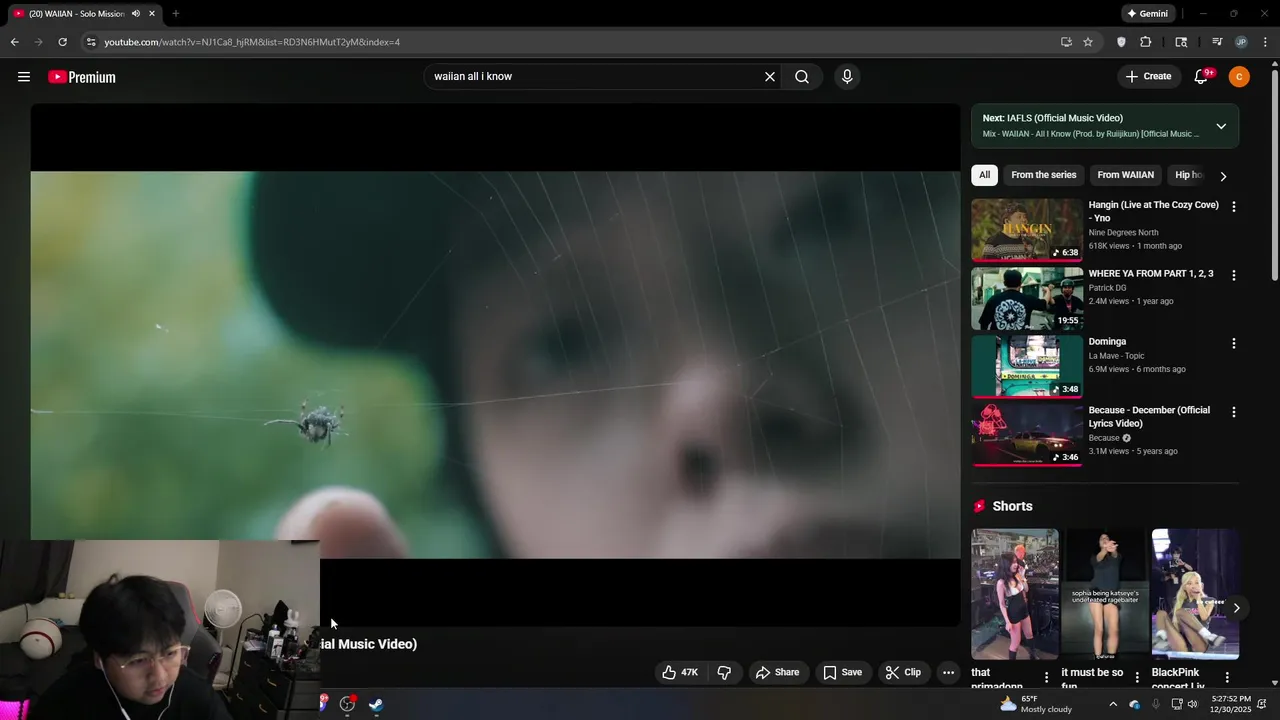Save video to playlist
Viewport: 1280px width, 720px height.
842,673
